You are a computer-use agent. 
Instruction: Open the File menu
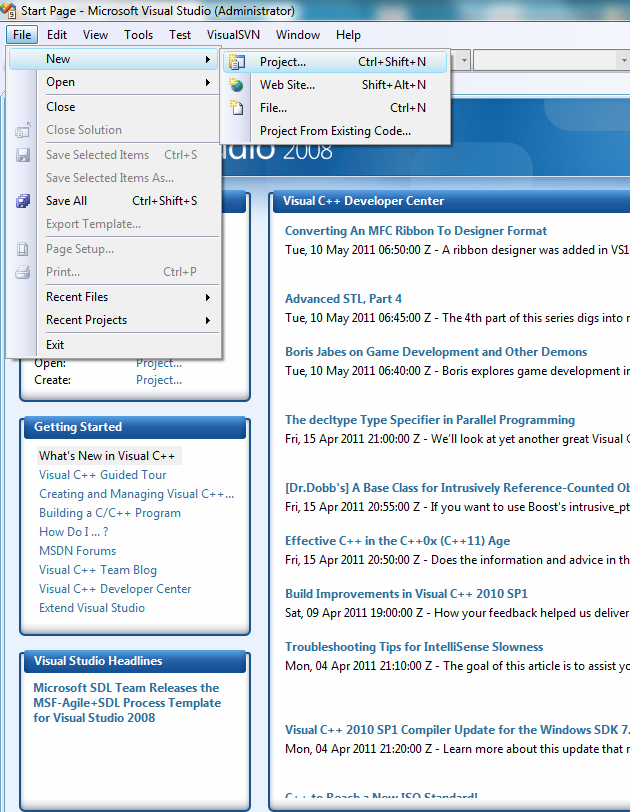(x=22, y=35)
